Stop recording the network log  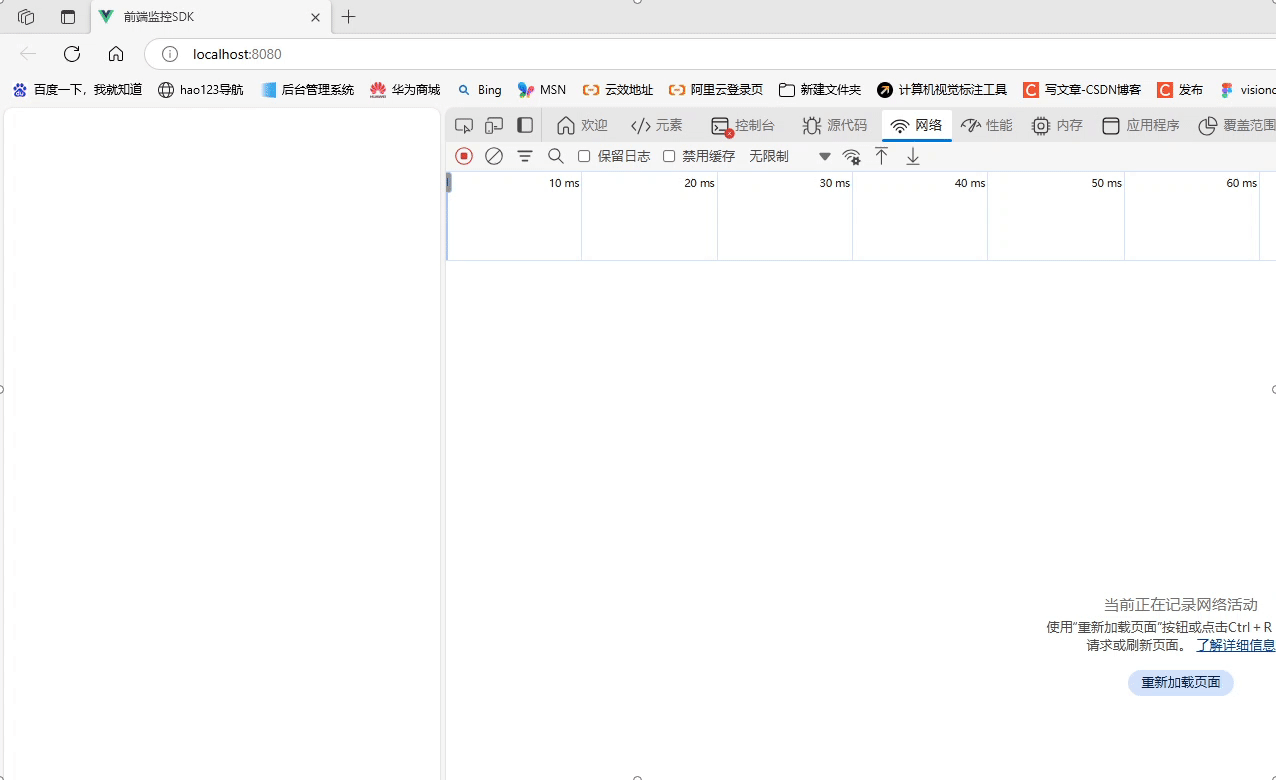point(463,156)
